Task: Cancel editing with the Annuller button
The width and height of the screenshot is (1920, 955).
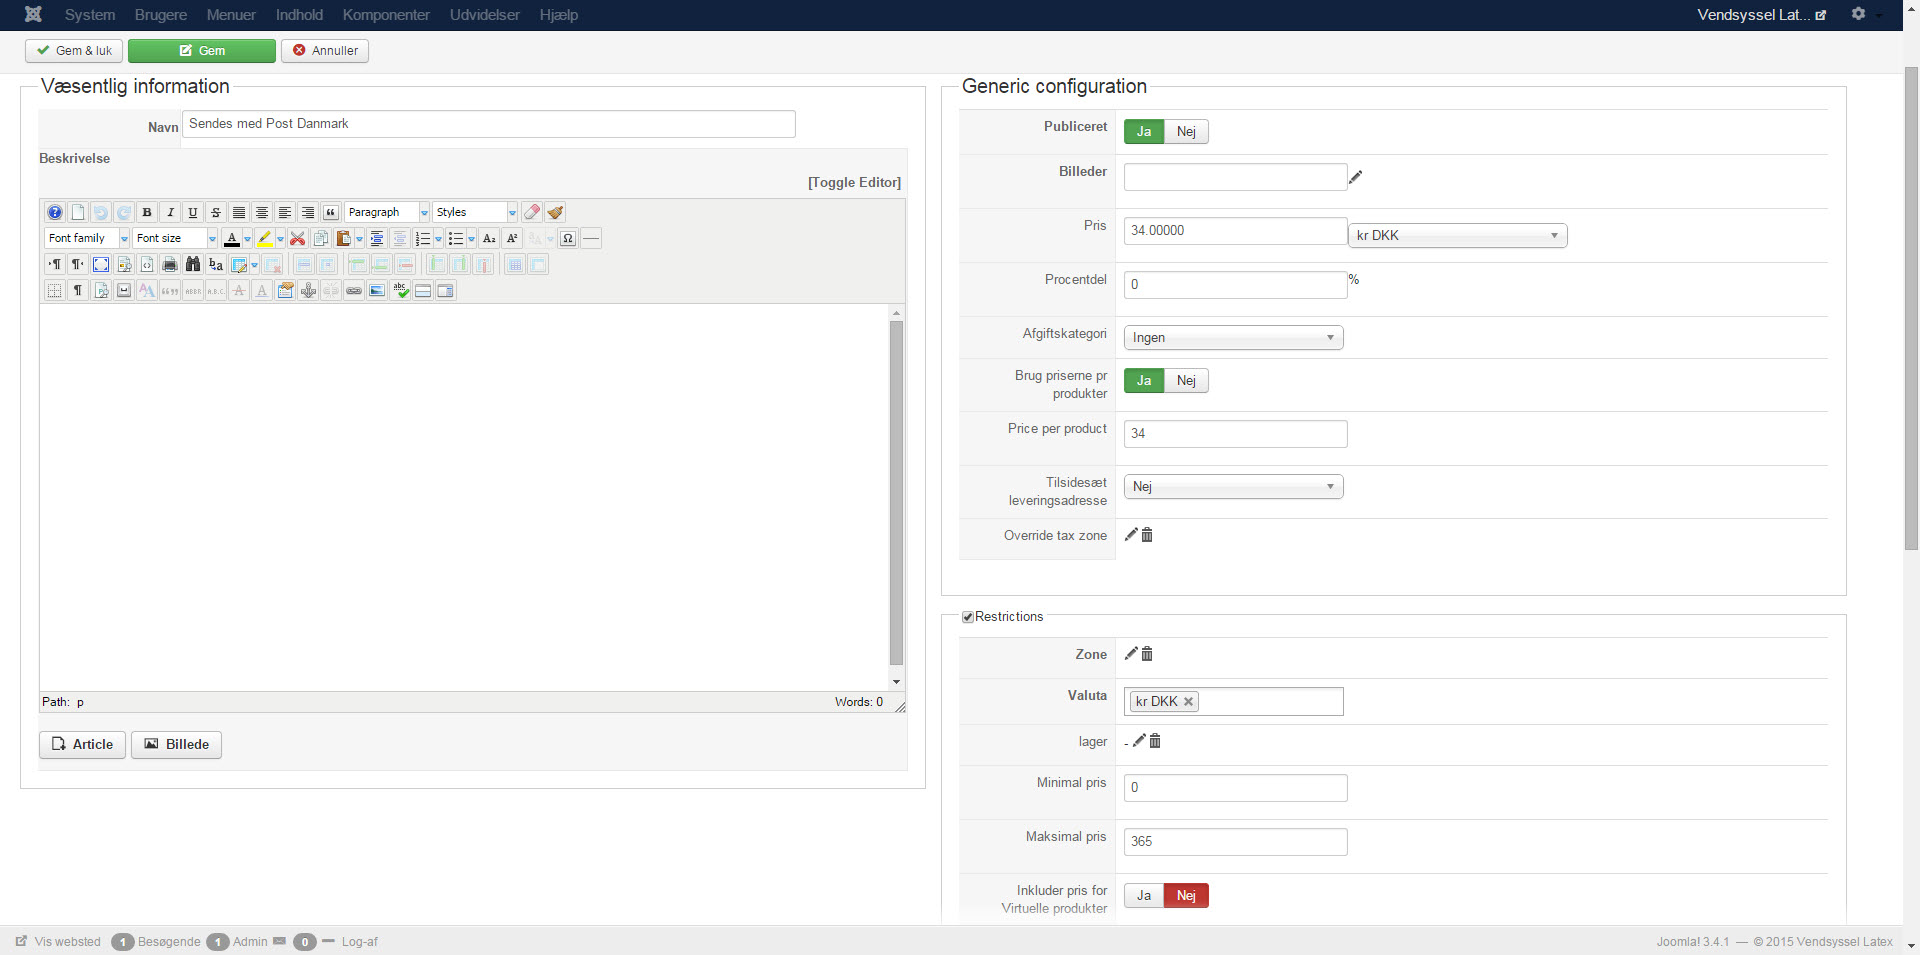Action: [x=325, y=50]
